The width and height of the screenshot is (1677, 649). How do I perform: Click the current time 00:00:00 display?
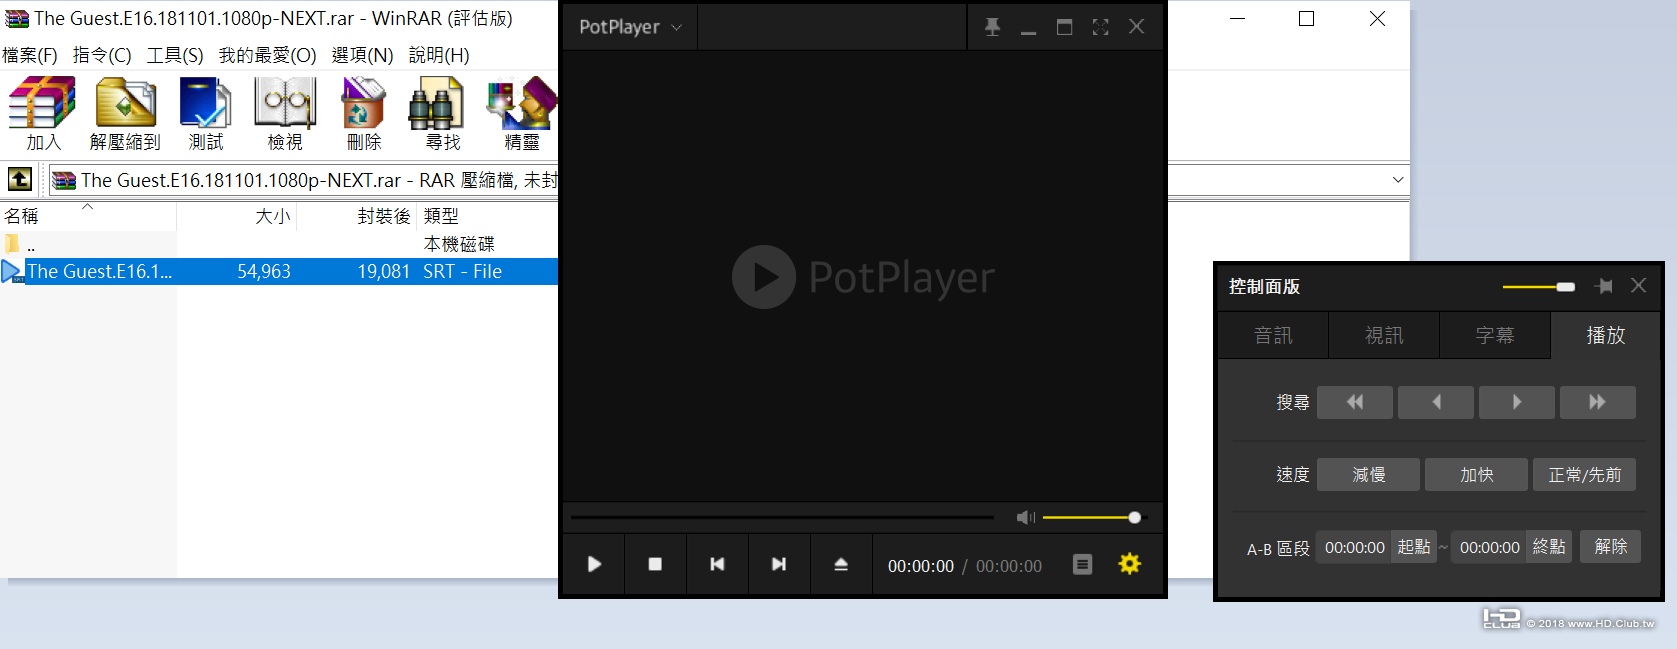point(921,566)
